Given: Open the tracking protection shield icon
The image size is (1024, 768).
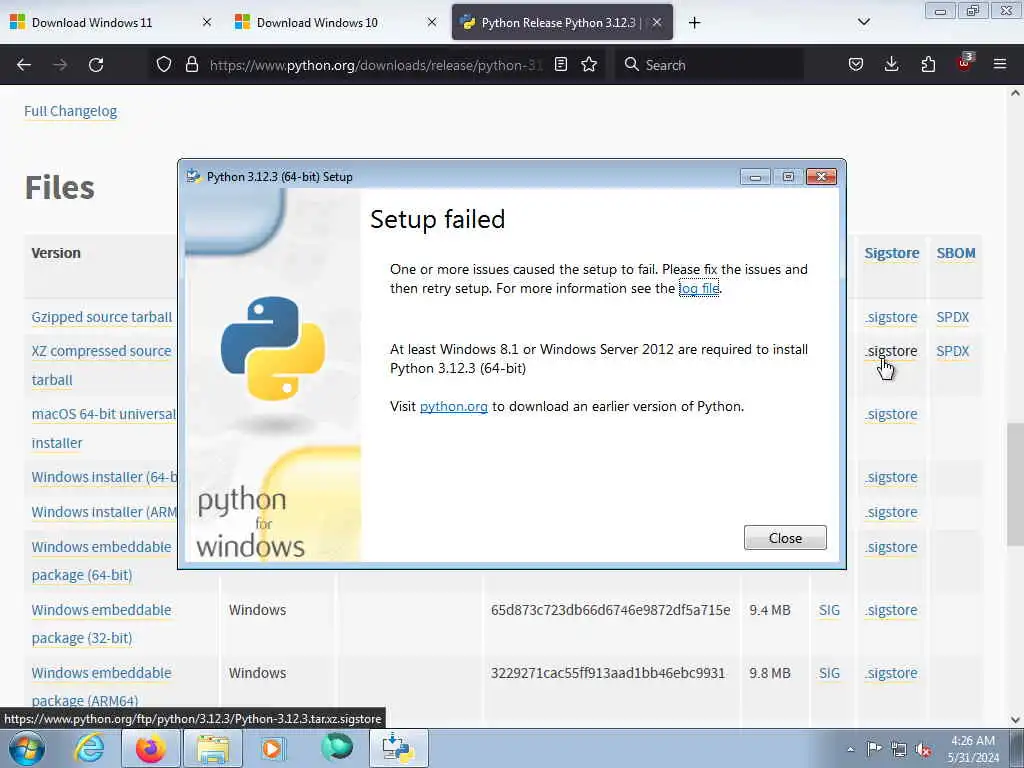Looking at the screenshot, I should (x=164, y=64).
